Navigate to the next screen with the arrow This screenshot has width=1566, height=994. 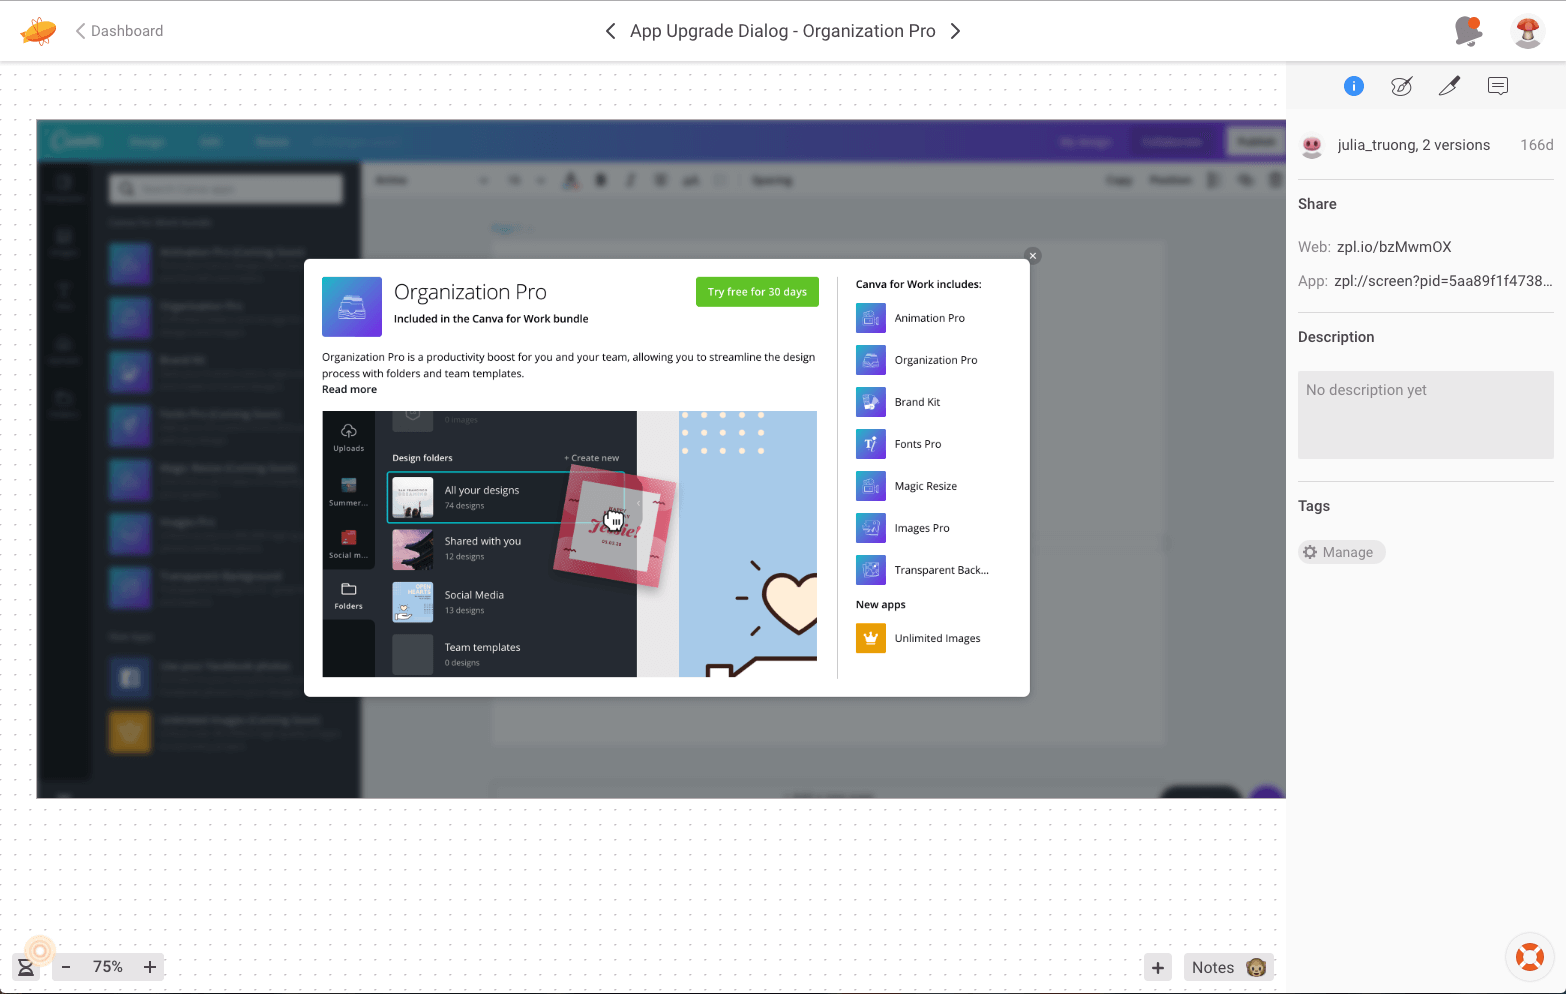click(x=955, y=31)
